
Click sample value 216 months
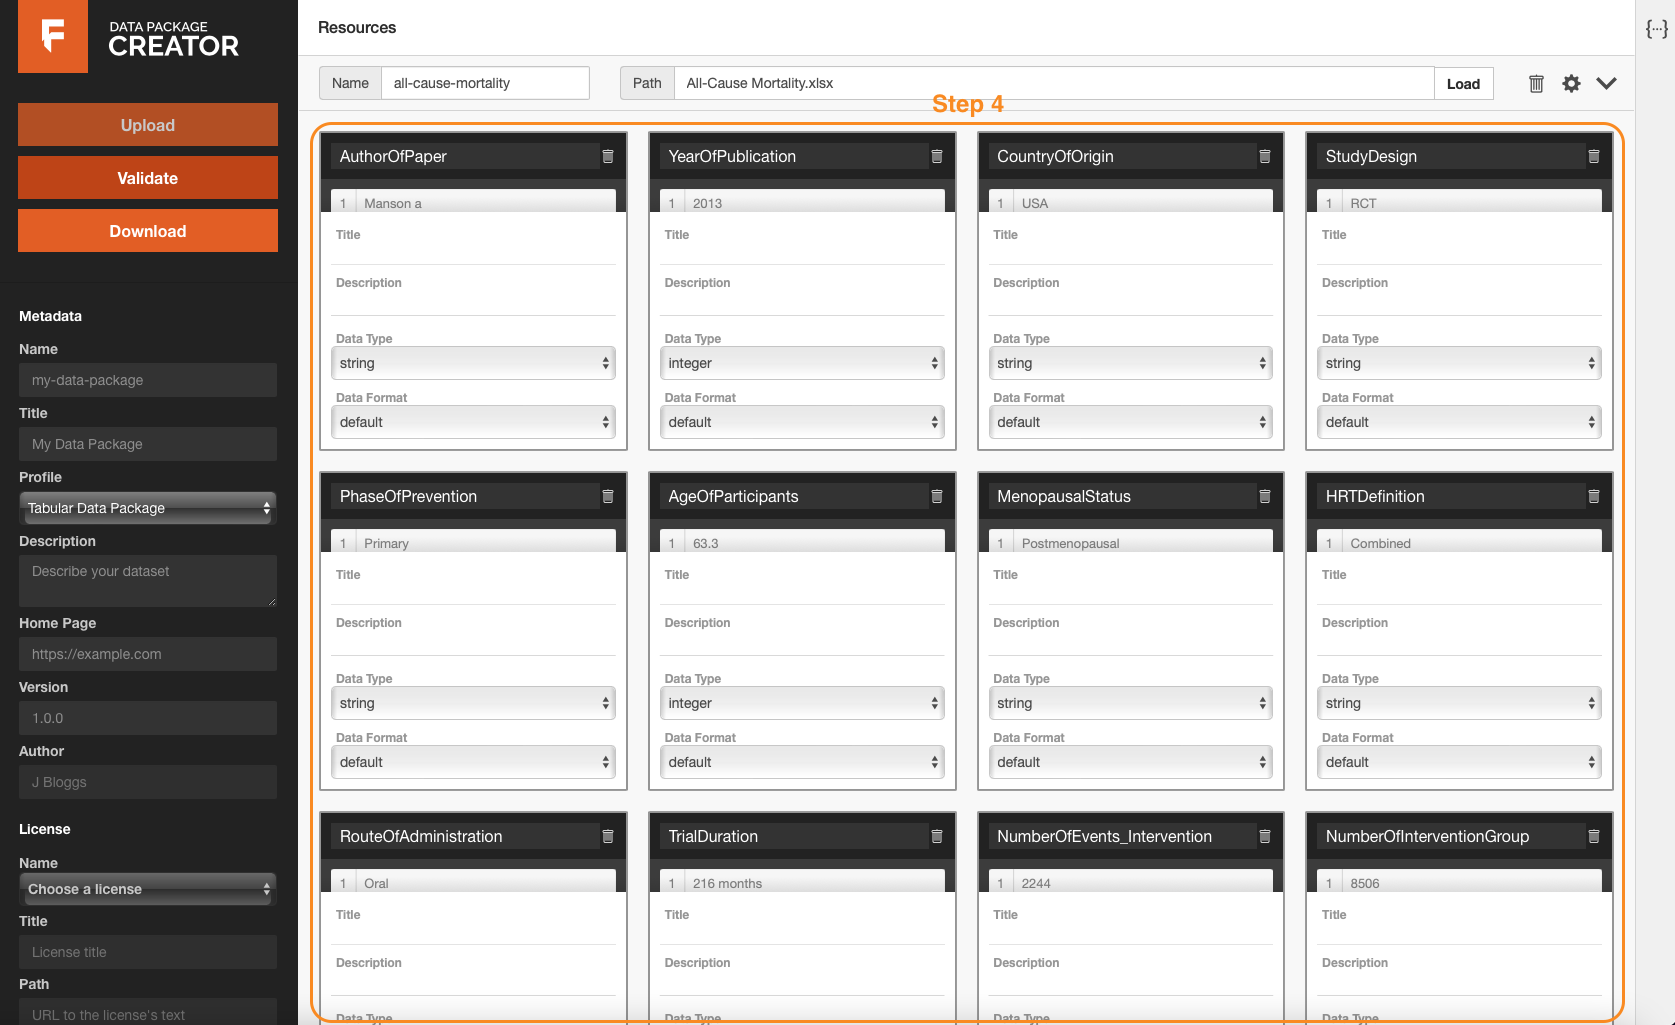[x=727, y=883]
